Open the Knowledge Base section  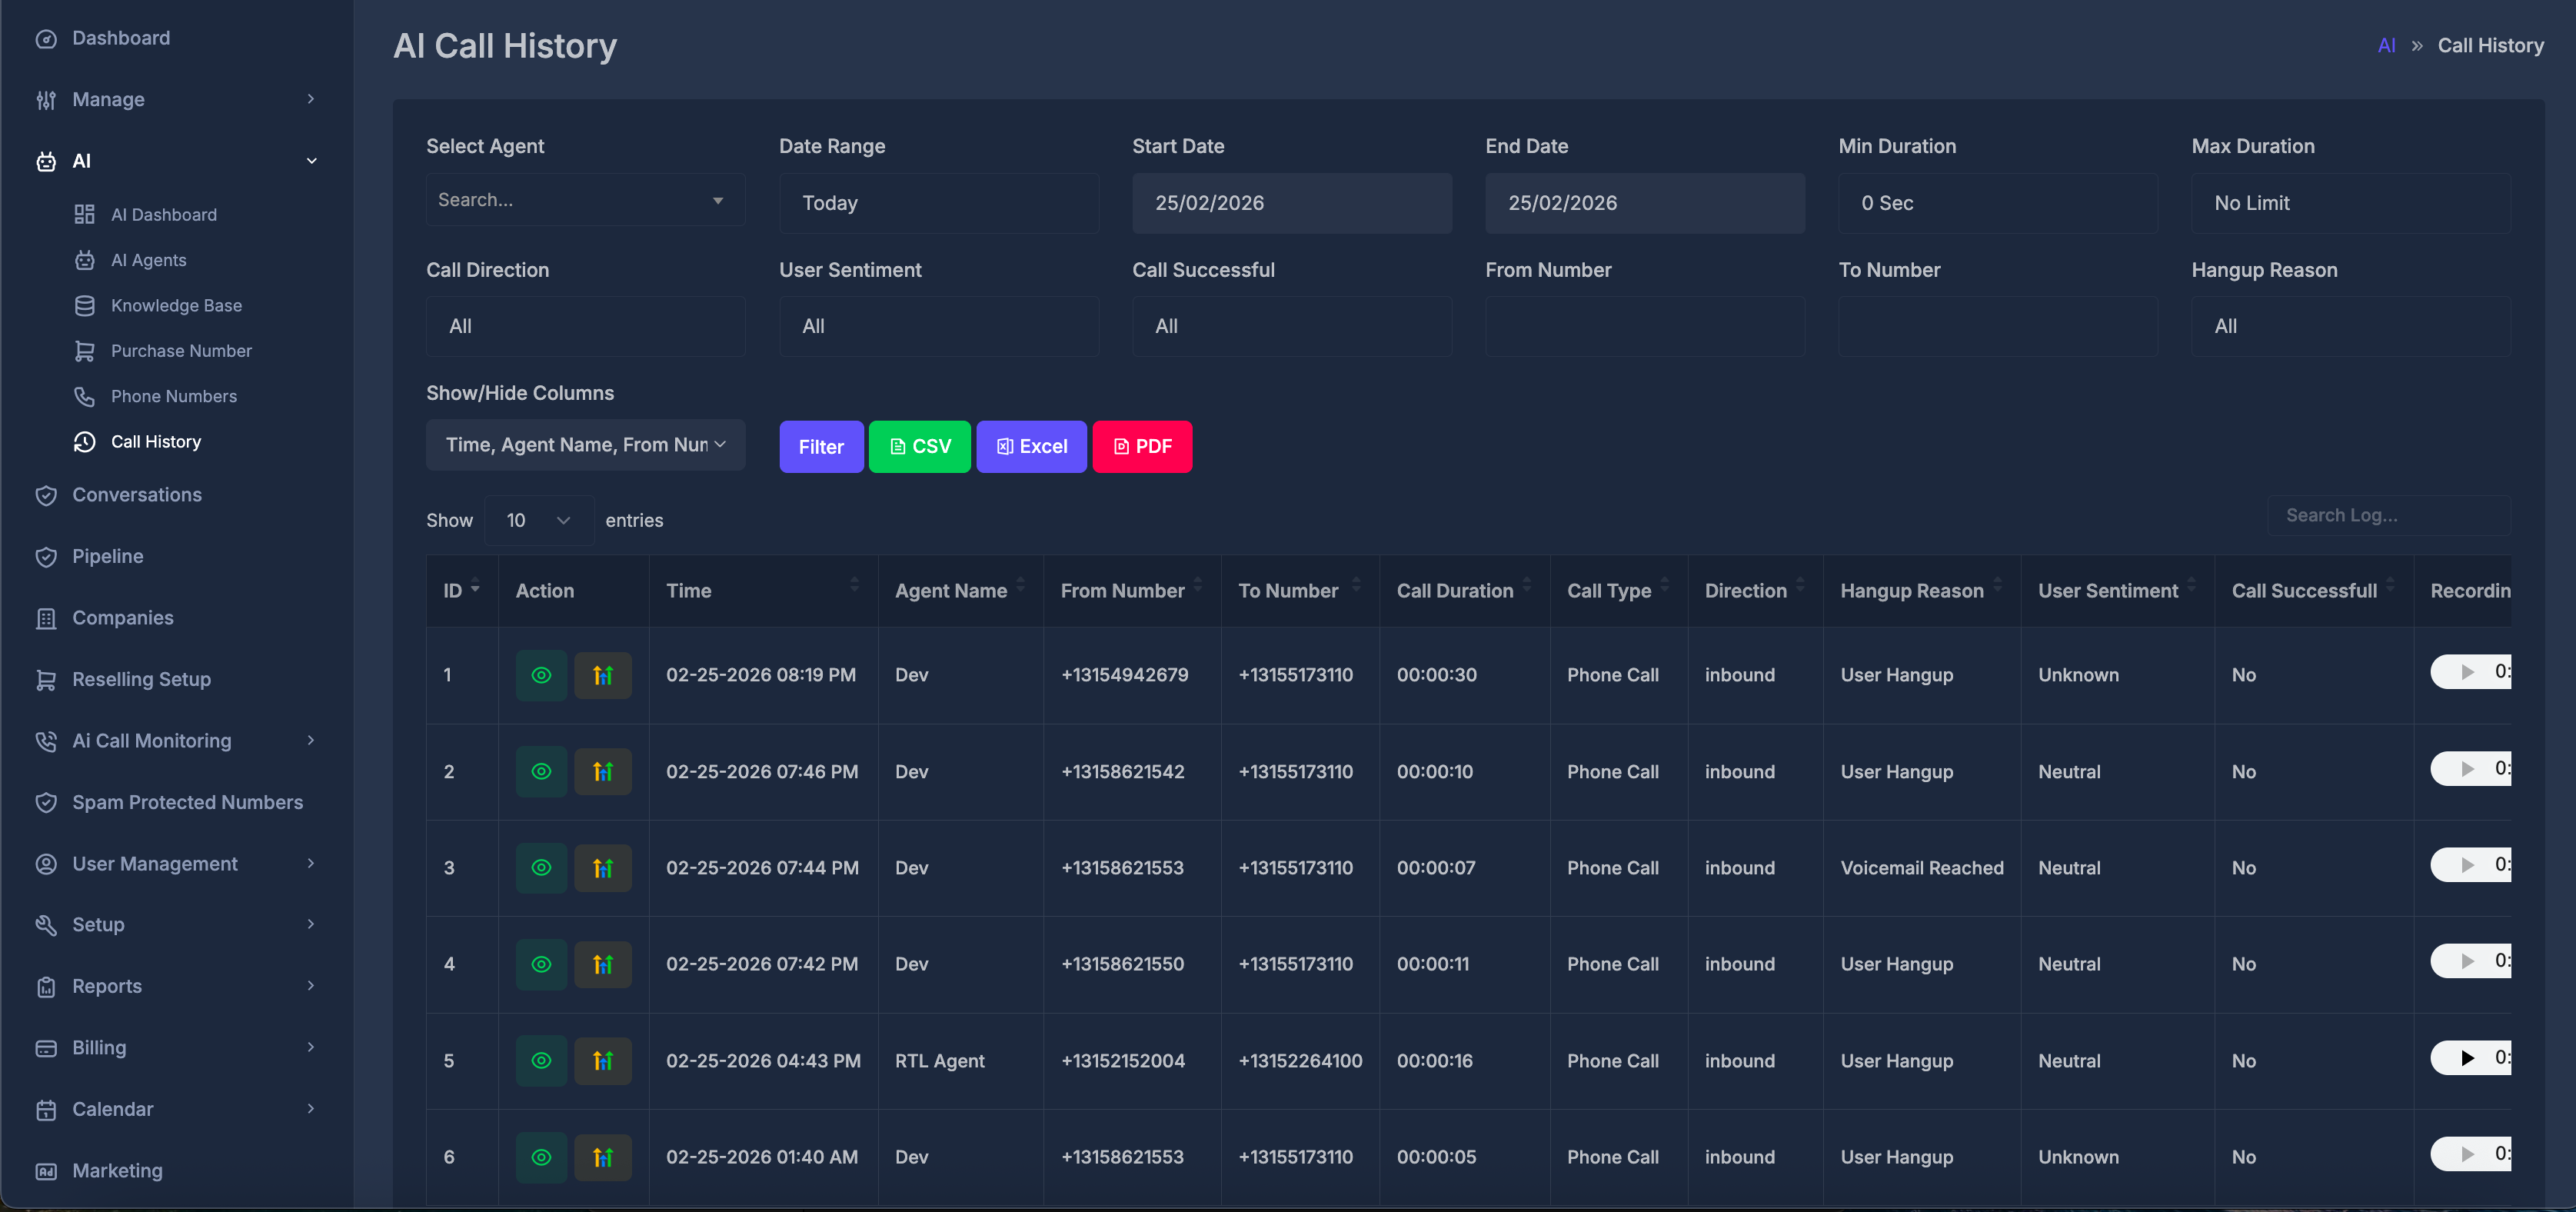(176, 305)
